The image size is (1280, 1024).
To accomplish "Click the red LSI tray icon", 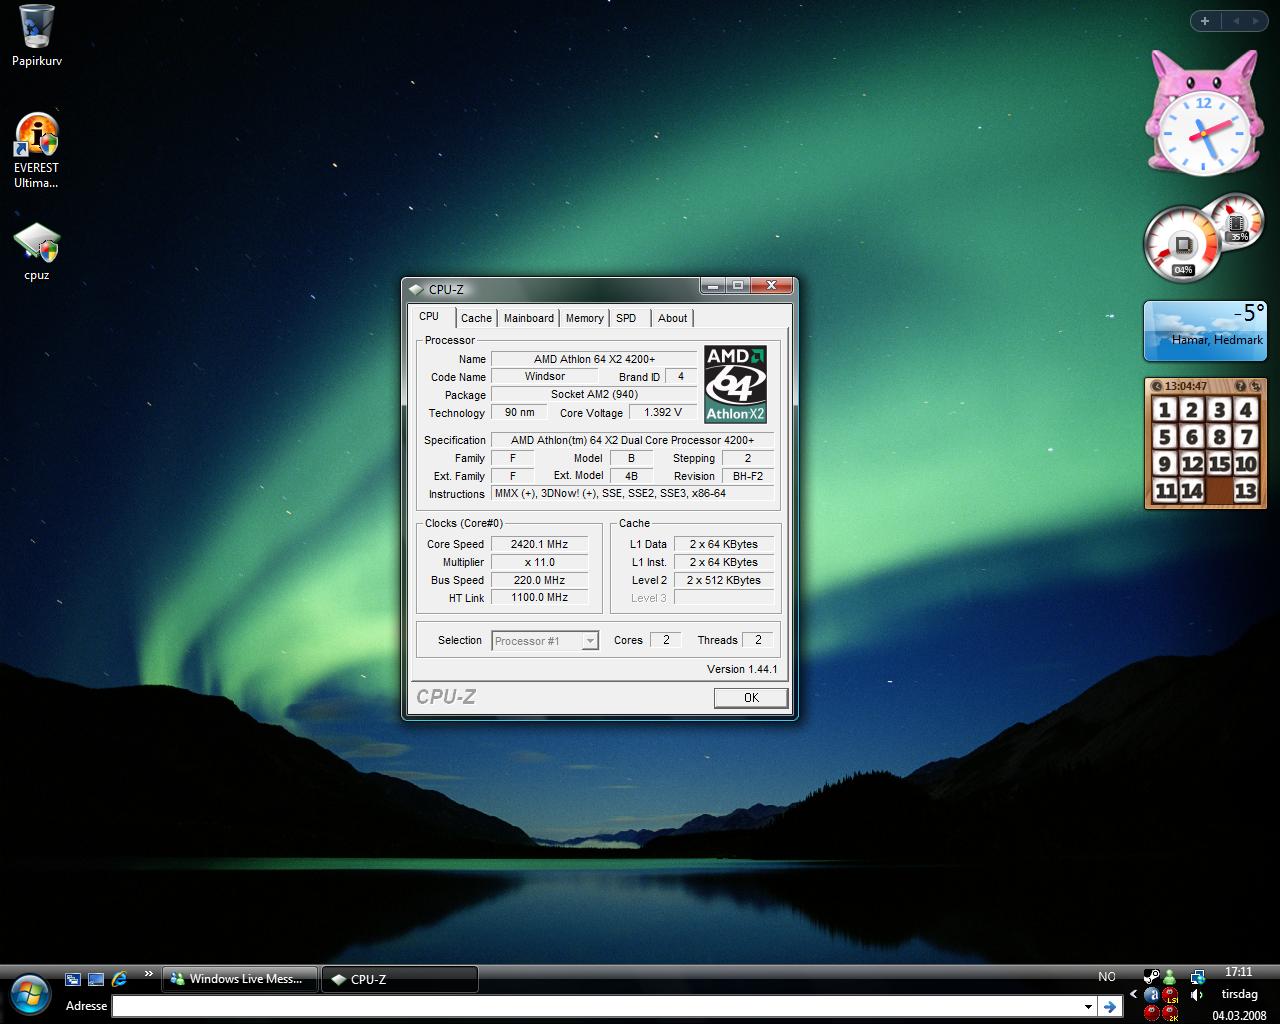I will [1170, 995].
